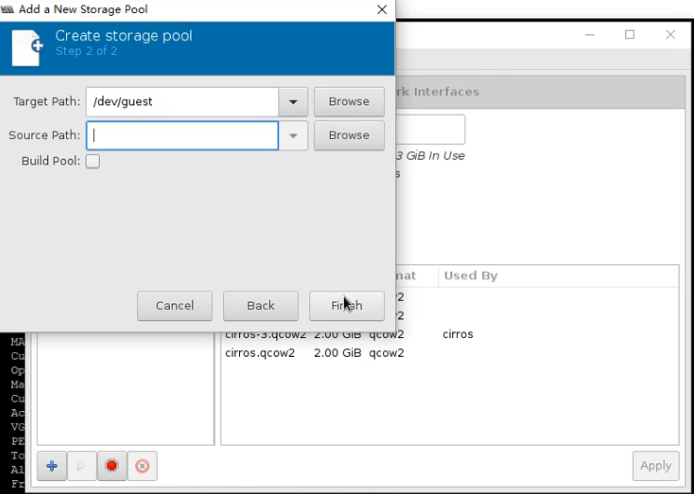Open the Source Path dropdown arrow
The image size is (694, 494).
tap(293, 136)
